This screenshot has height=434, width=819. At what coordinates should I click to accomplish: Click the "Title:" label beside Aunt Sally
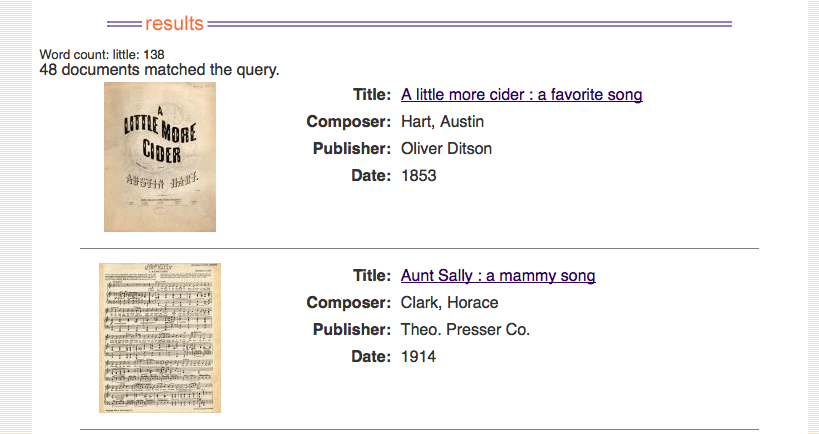coord(372,276)
